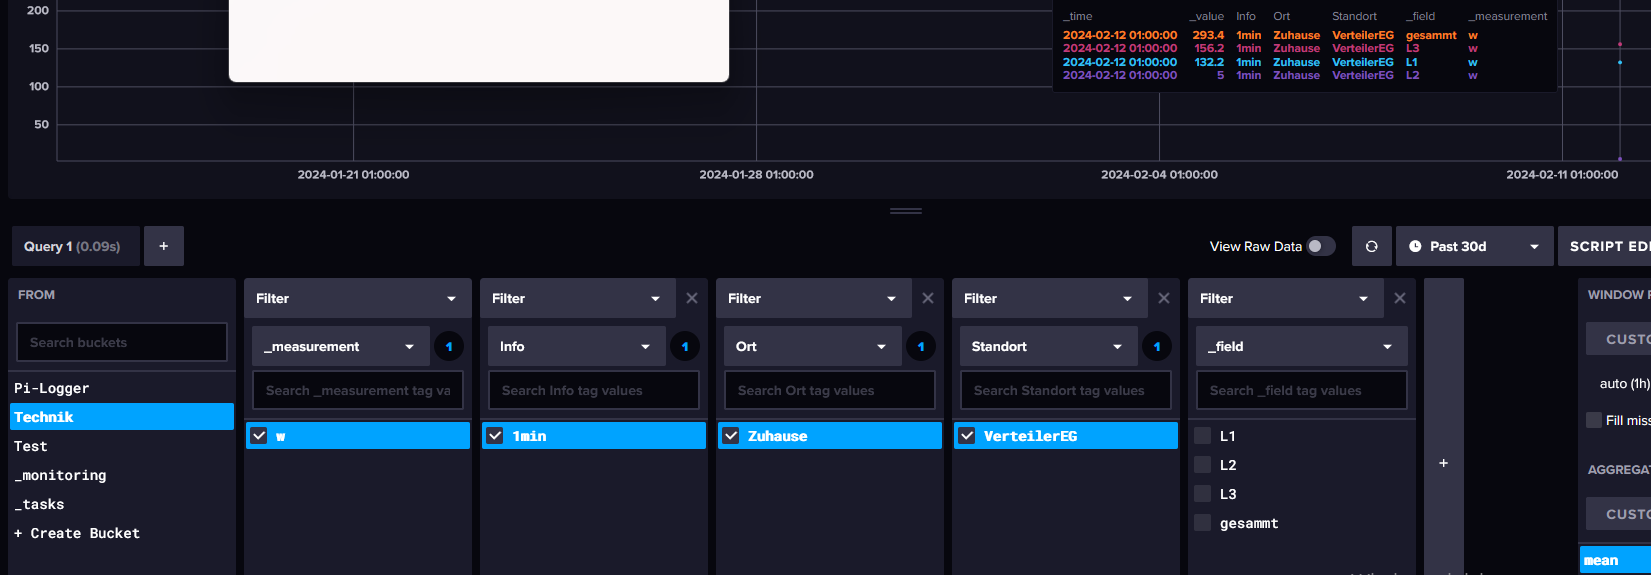
Task: Focus the Search _measurement tag values field
Action: click(358, 390)
